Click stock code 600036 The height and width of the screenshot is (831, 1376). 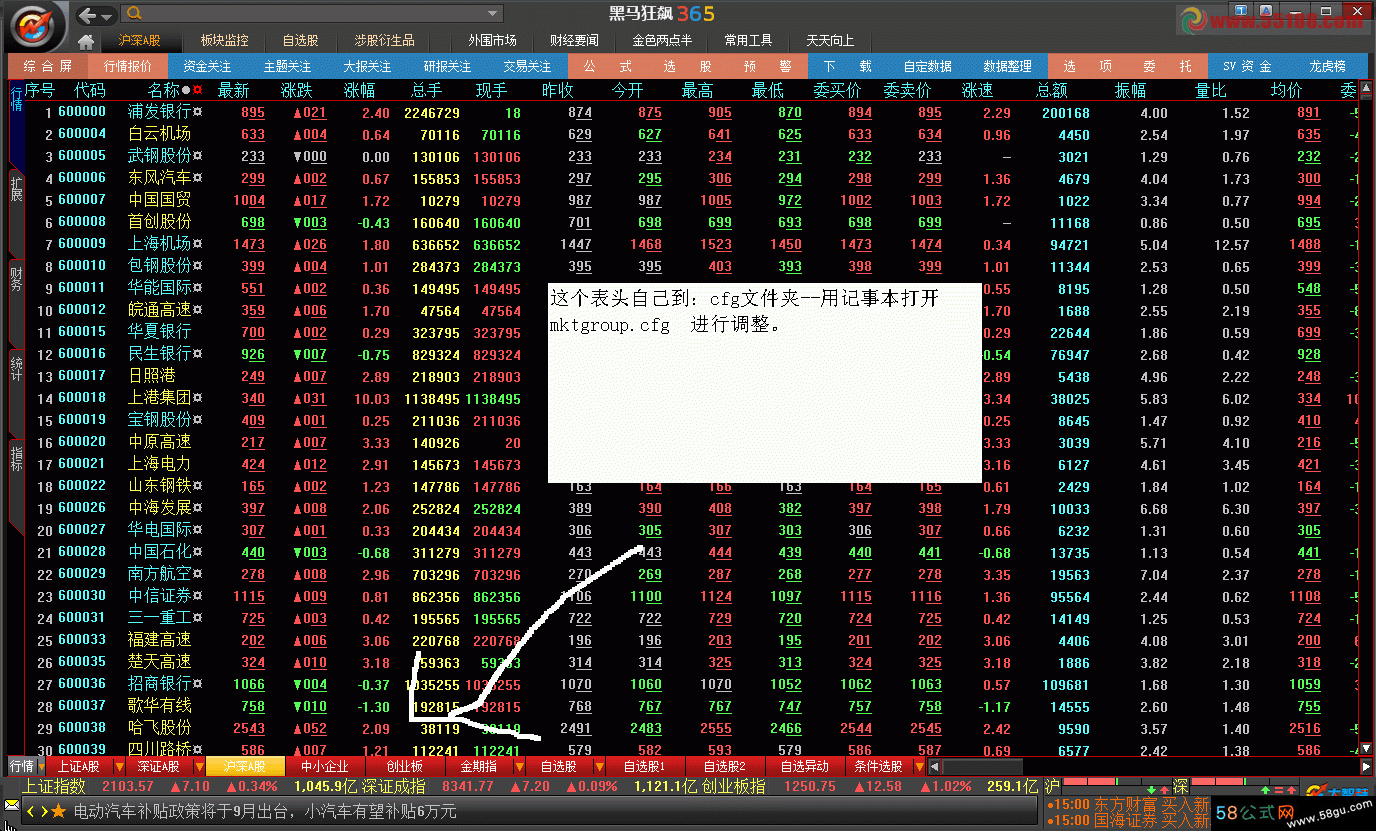pos(82,684)
